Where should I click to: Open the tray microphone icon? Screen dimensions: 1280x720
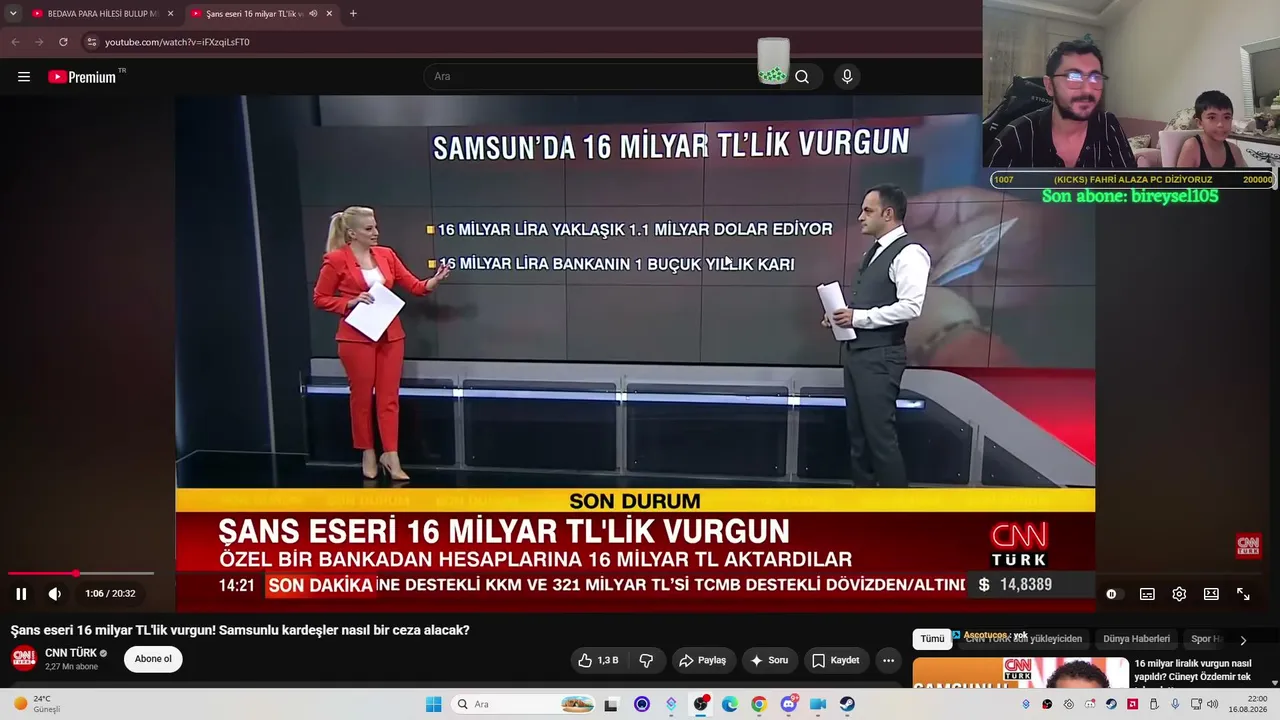point(1175,704)
